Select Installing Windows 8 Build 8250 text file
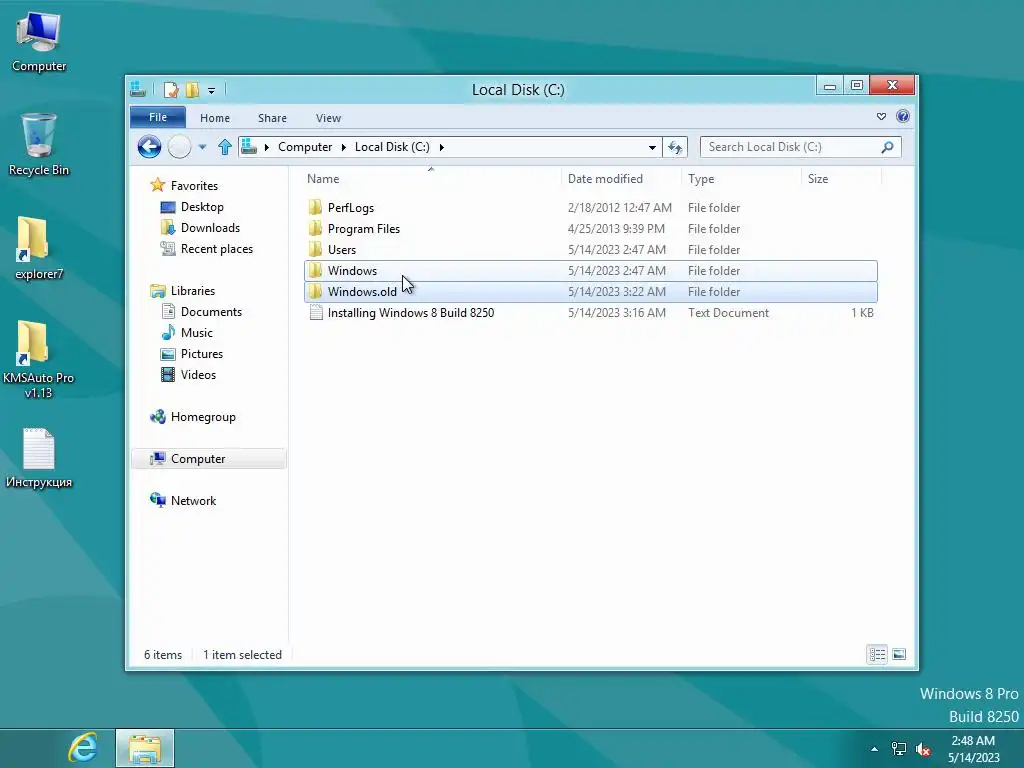1024x768 pixels. click(590, 313)
